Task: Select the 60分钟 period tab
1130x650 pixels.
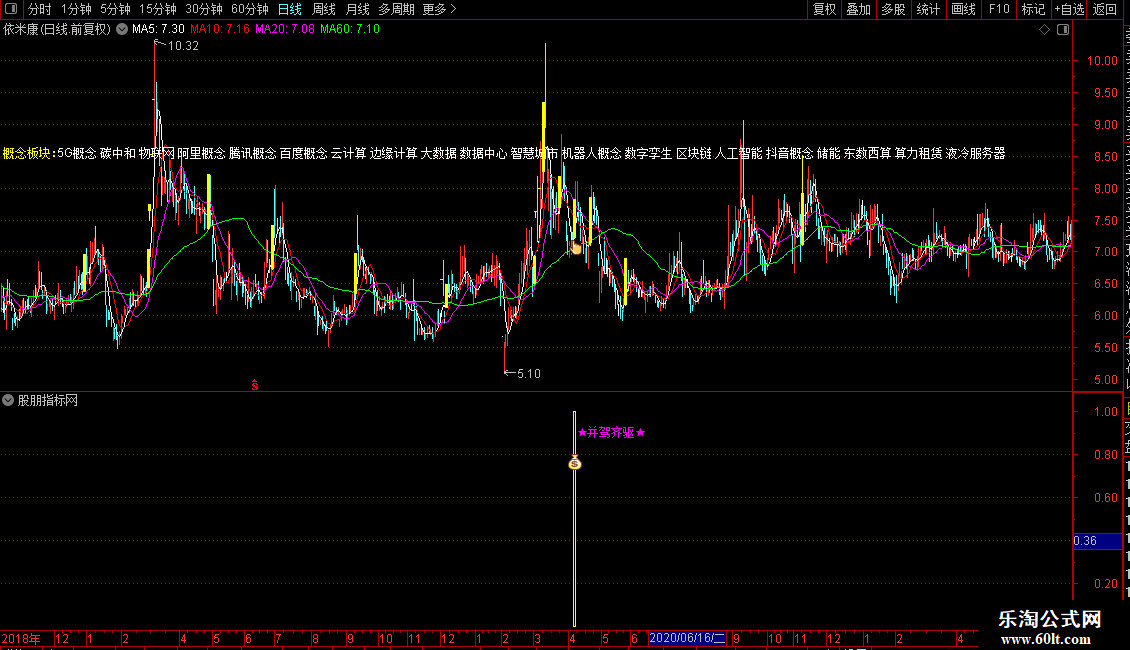Action: [250, 9]
